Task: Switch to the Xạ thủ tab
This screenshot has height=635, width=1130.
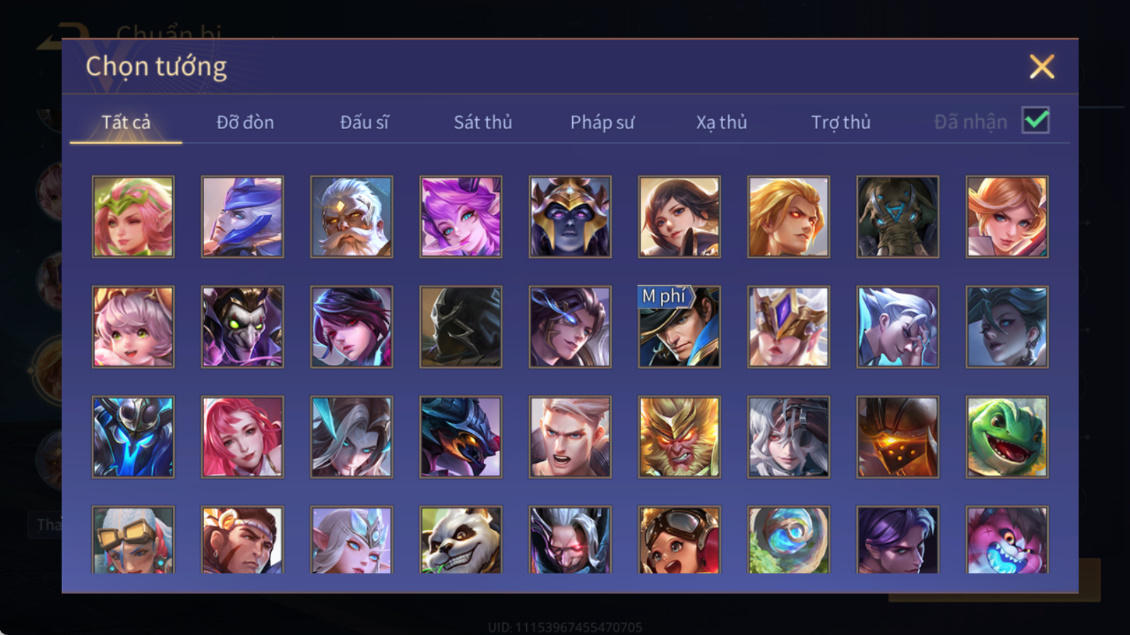Action: point(721,123)
